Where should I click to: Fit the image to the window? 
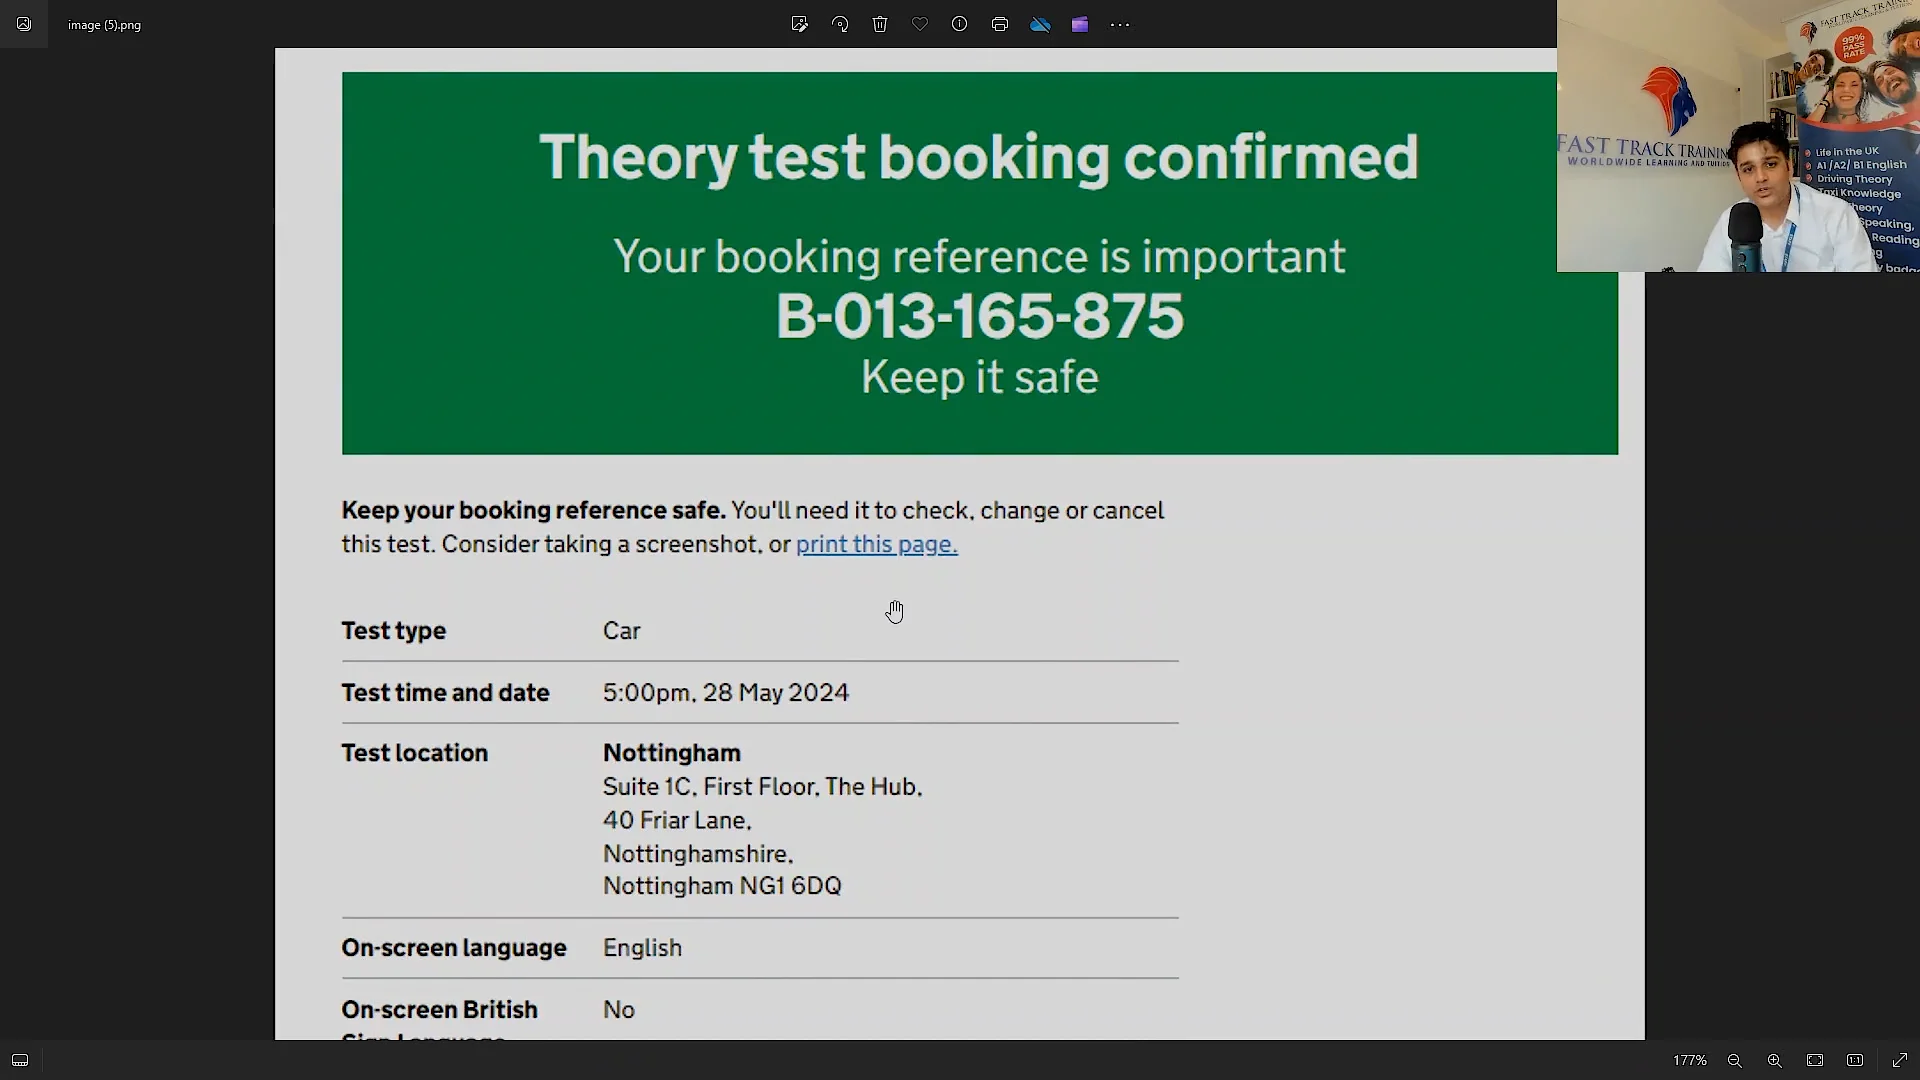1813,1060
